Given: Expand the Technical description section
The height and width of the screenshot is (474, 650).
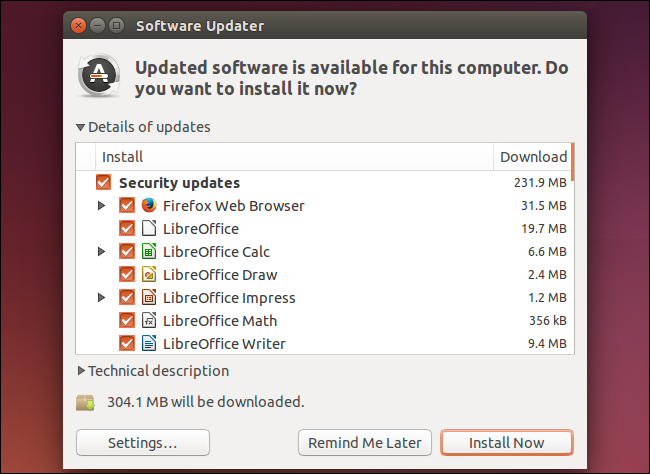Looking at the screenshot, I should point(81,371).
